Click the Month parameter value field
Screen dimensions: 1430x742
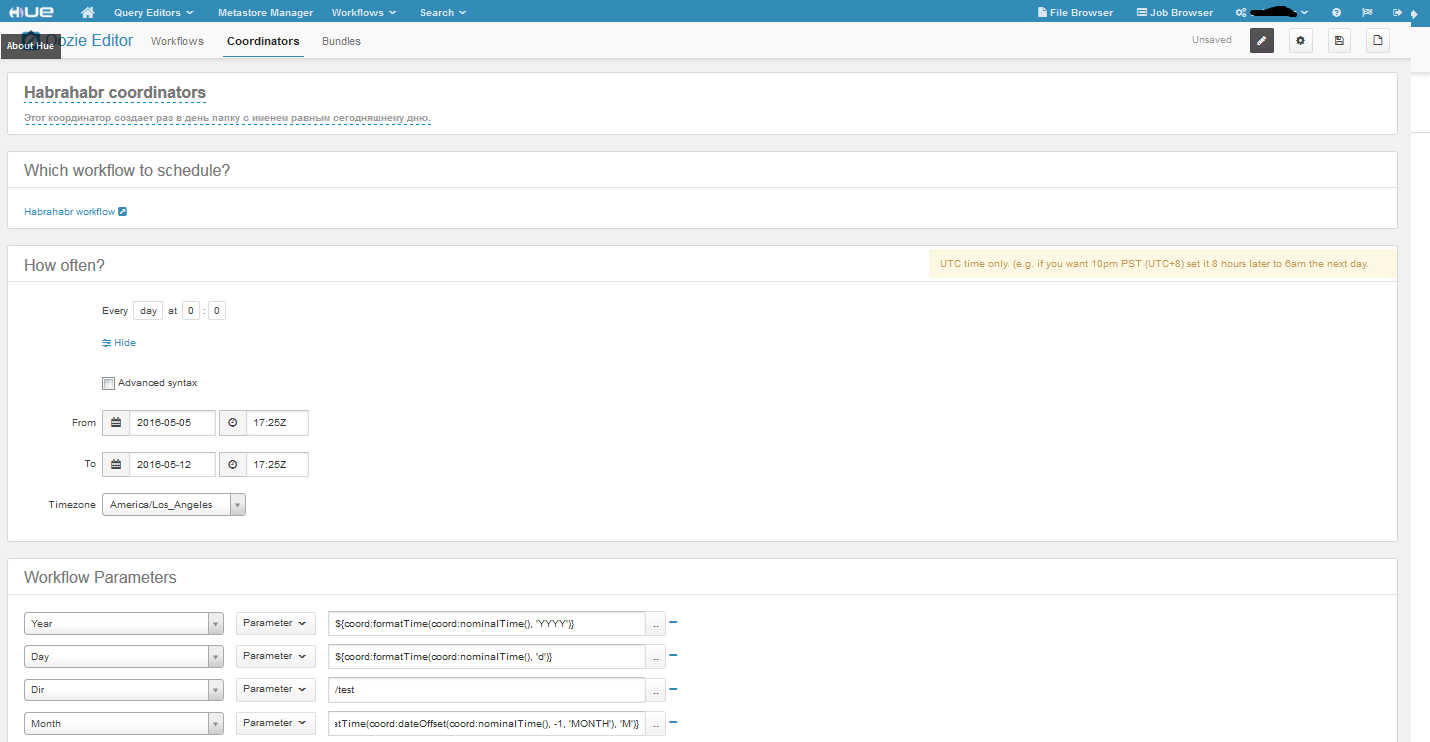[487, 723]
